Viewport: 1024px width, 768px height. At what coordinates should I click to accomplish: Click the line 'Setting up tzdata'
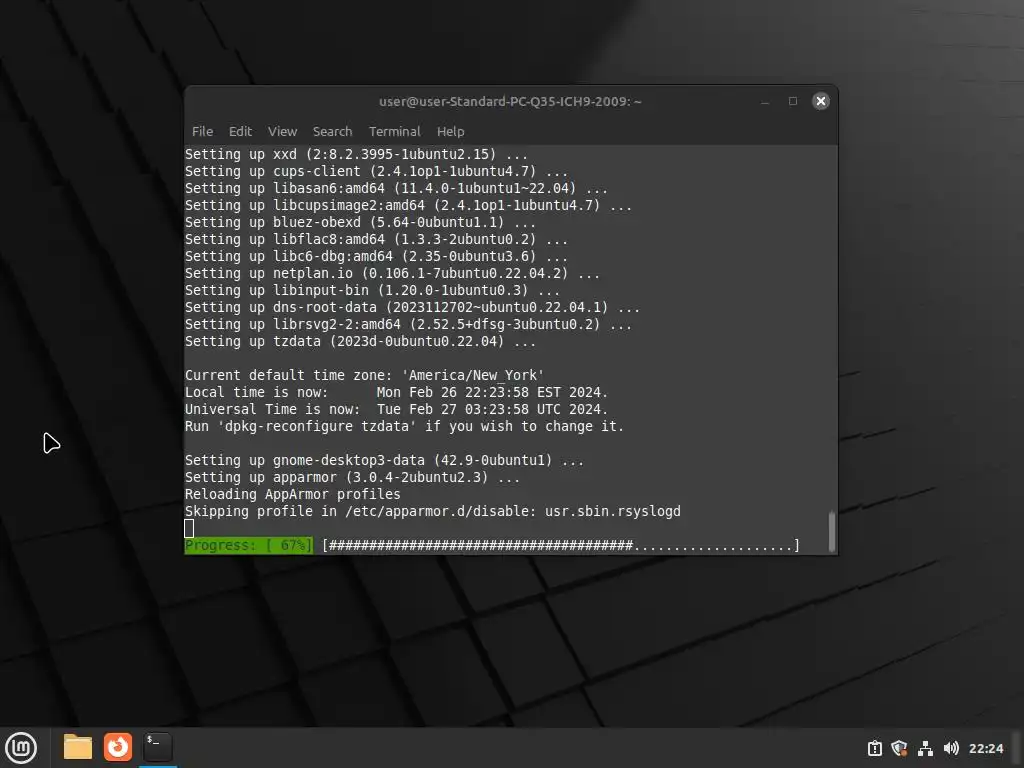tap(360, 342)
